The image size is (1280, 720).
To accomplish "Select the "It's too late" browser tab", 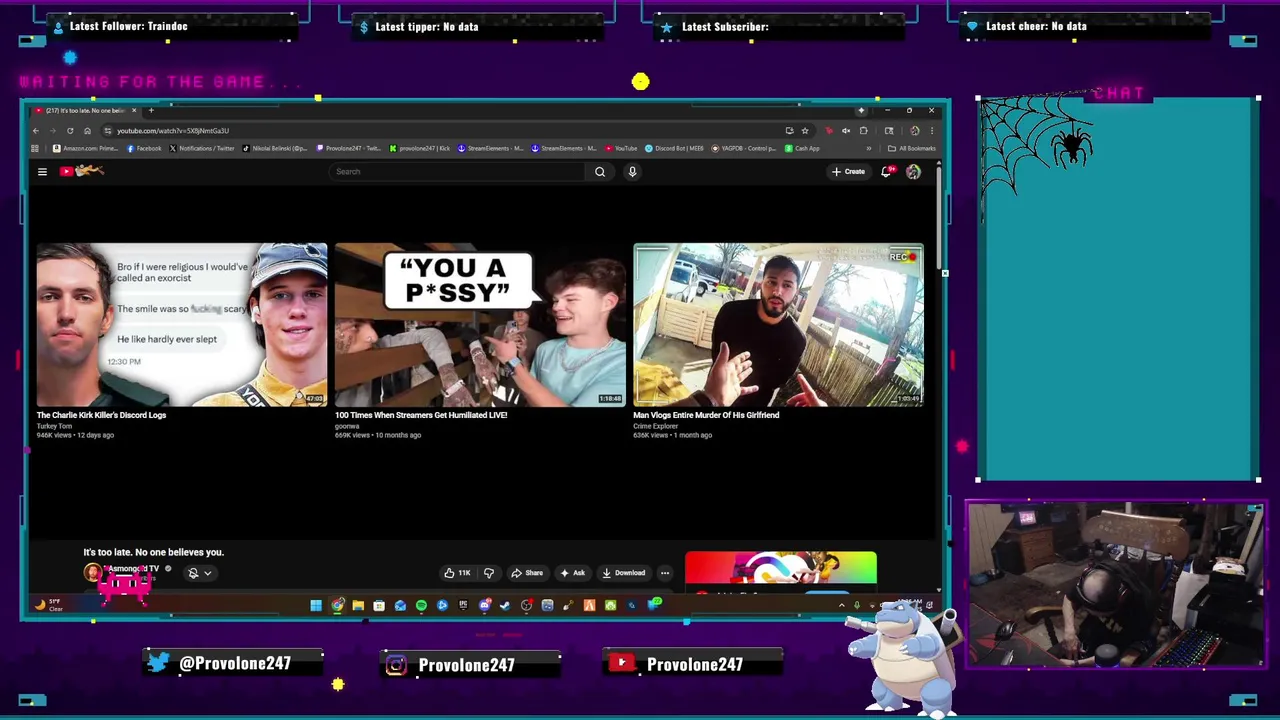I will pos(84,110).
